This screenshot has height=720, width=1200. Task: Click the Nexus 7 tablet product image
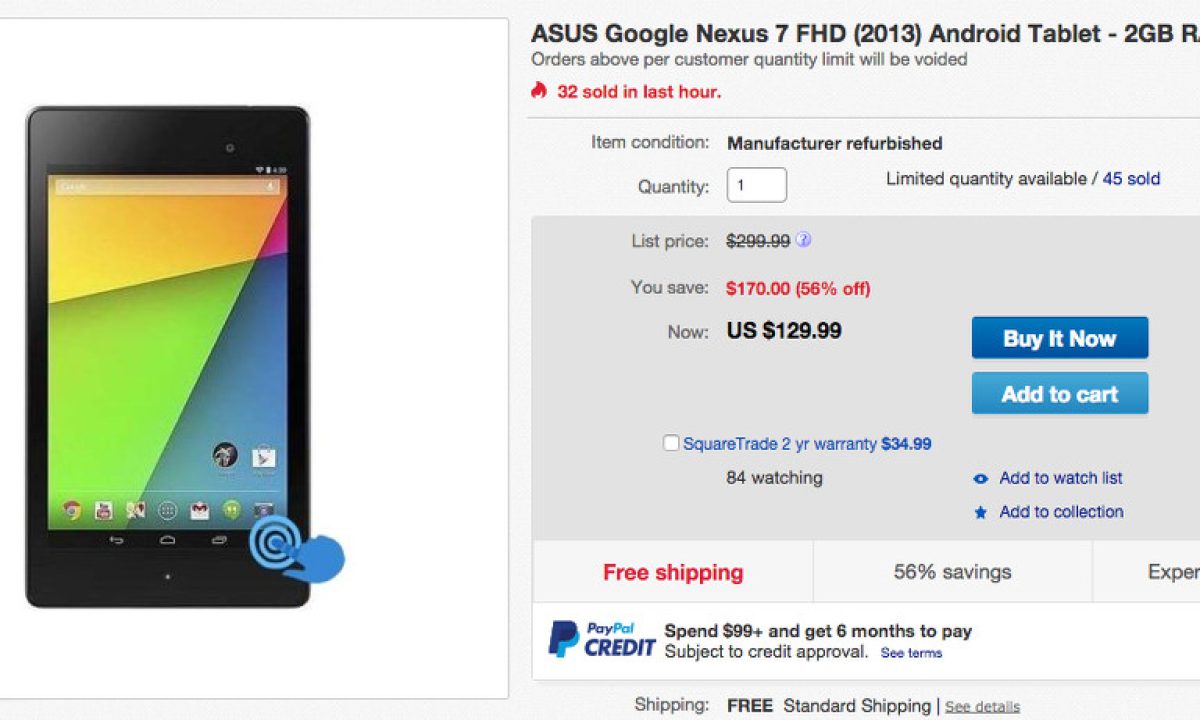click(168, 357)
